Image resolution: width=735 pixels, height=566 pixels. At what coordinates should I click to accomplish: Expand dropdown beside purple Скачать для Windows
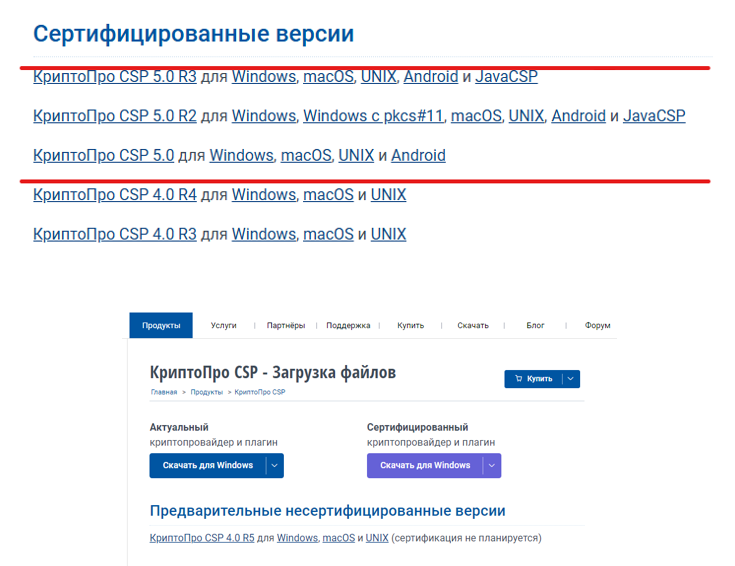coord(492,465)
